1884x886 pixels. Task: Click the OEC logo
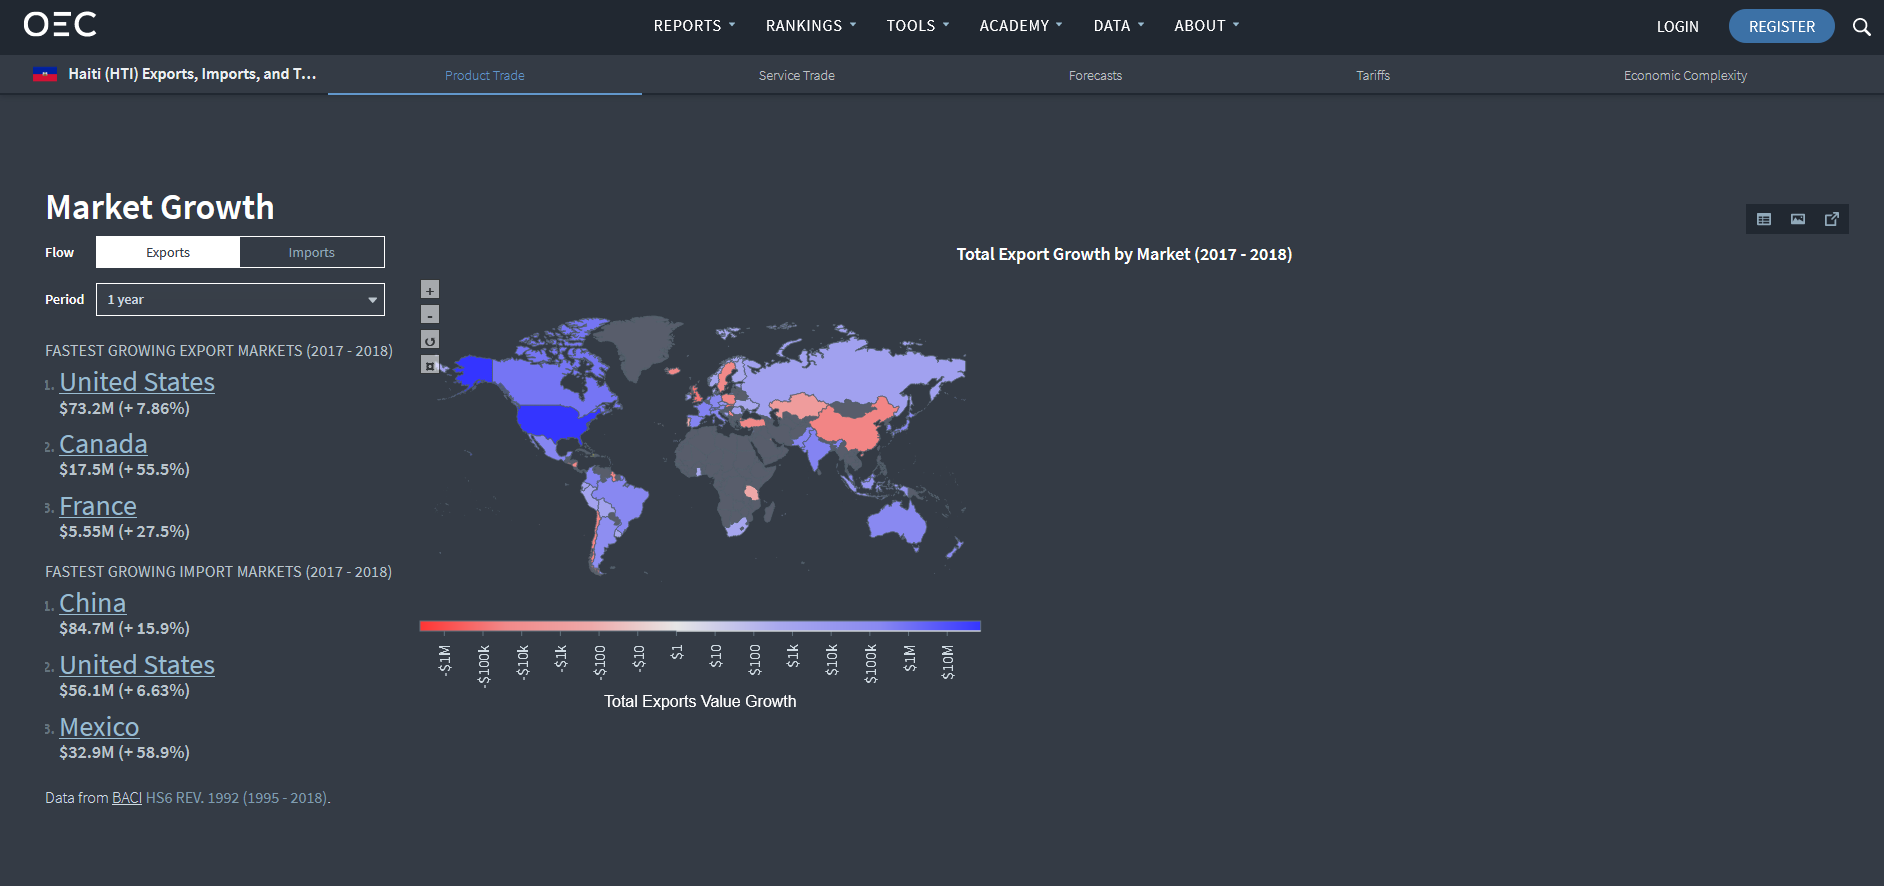point(60,25)
